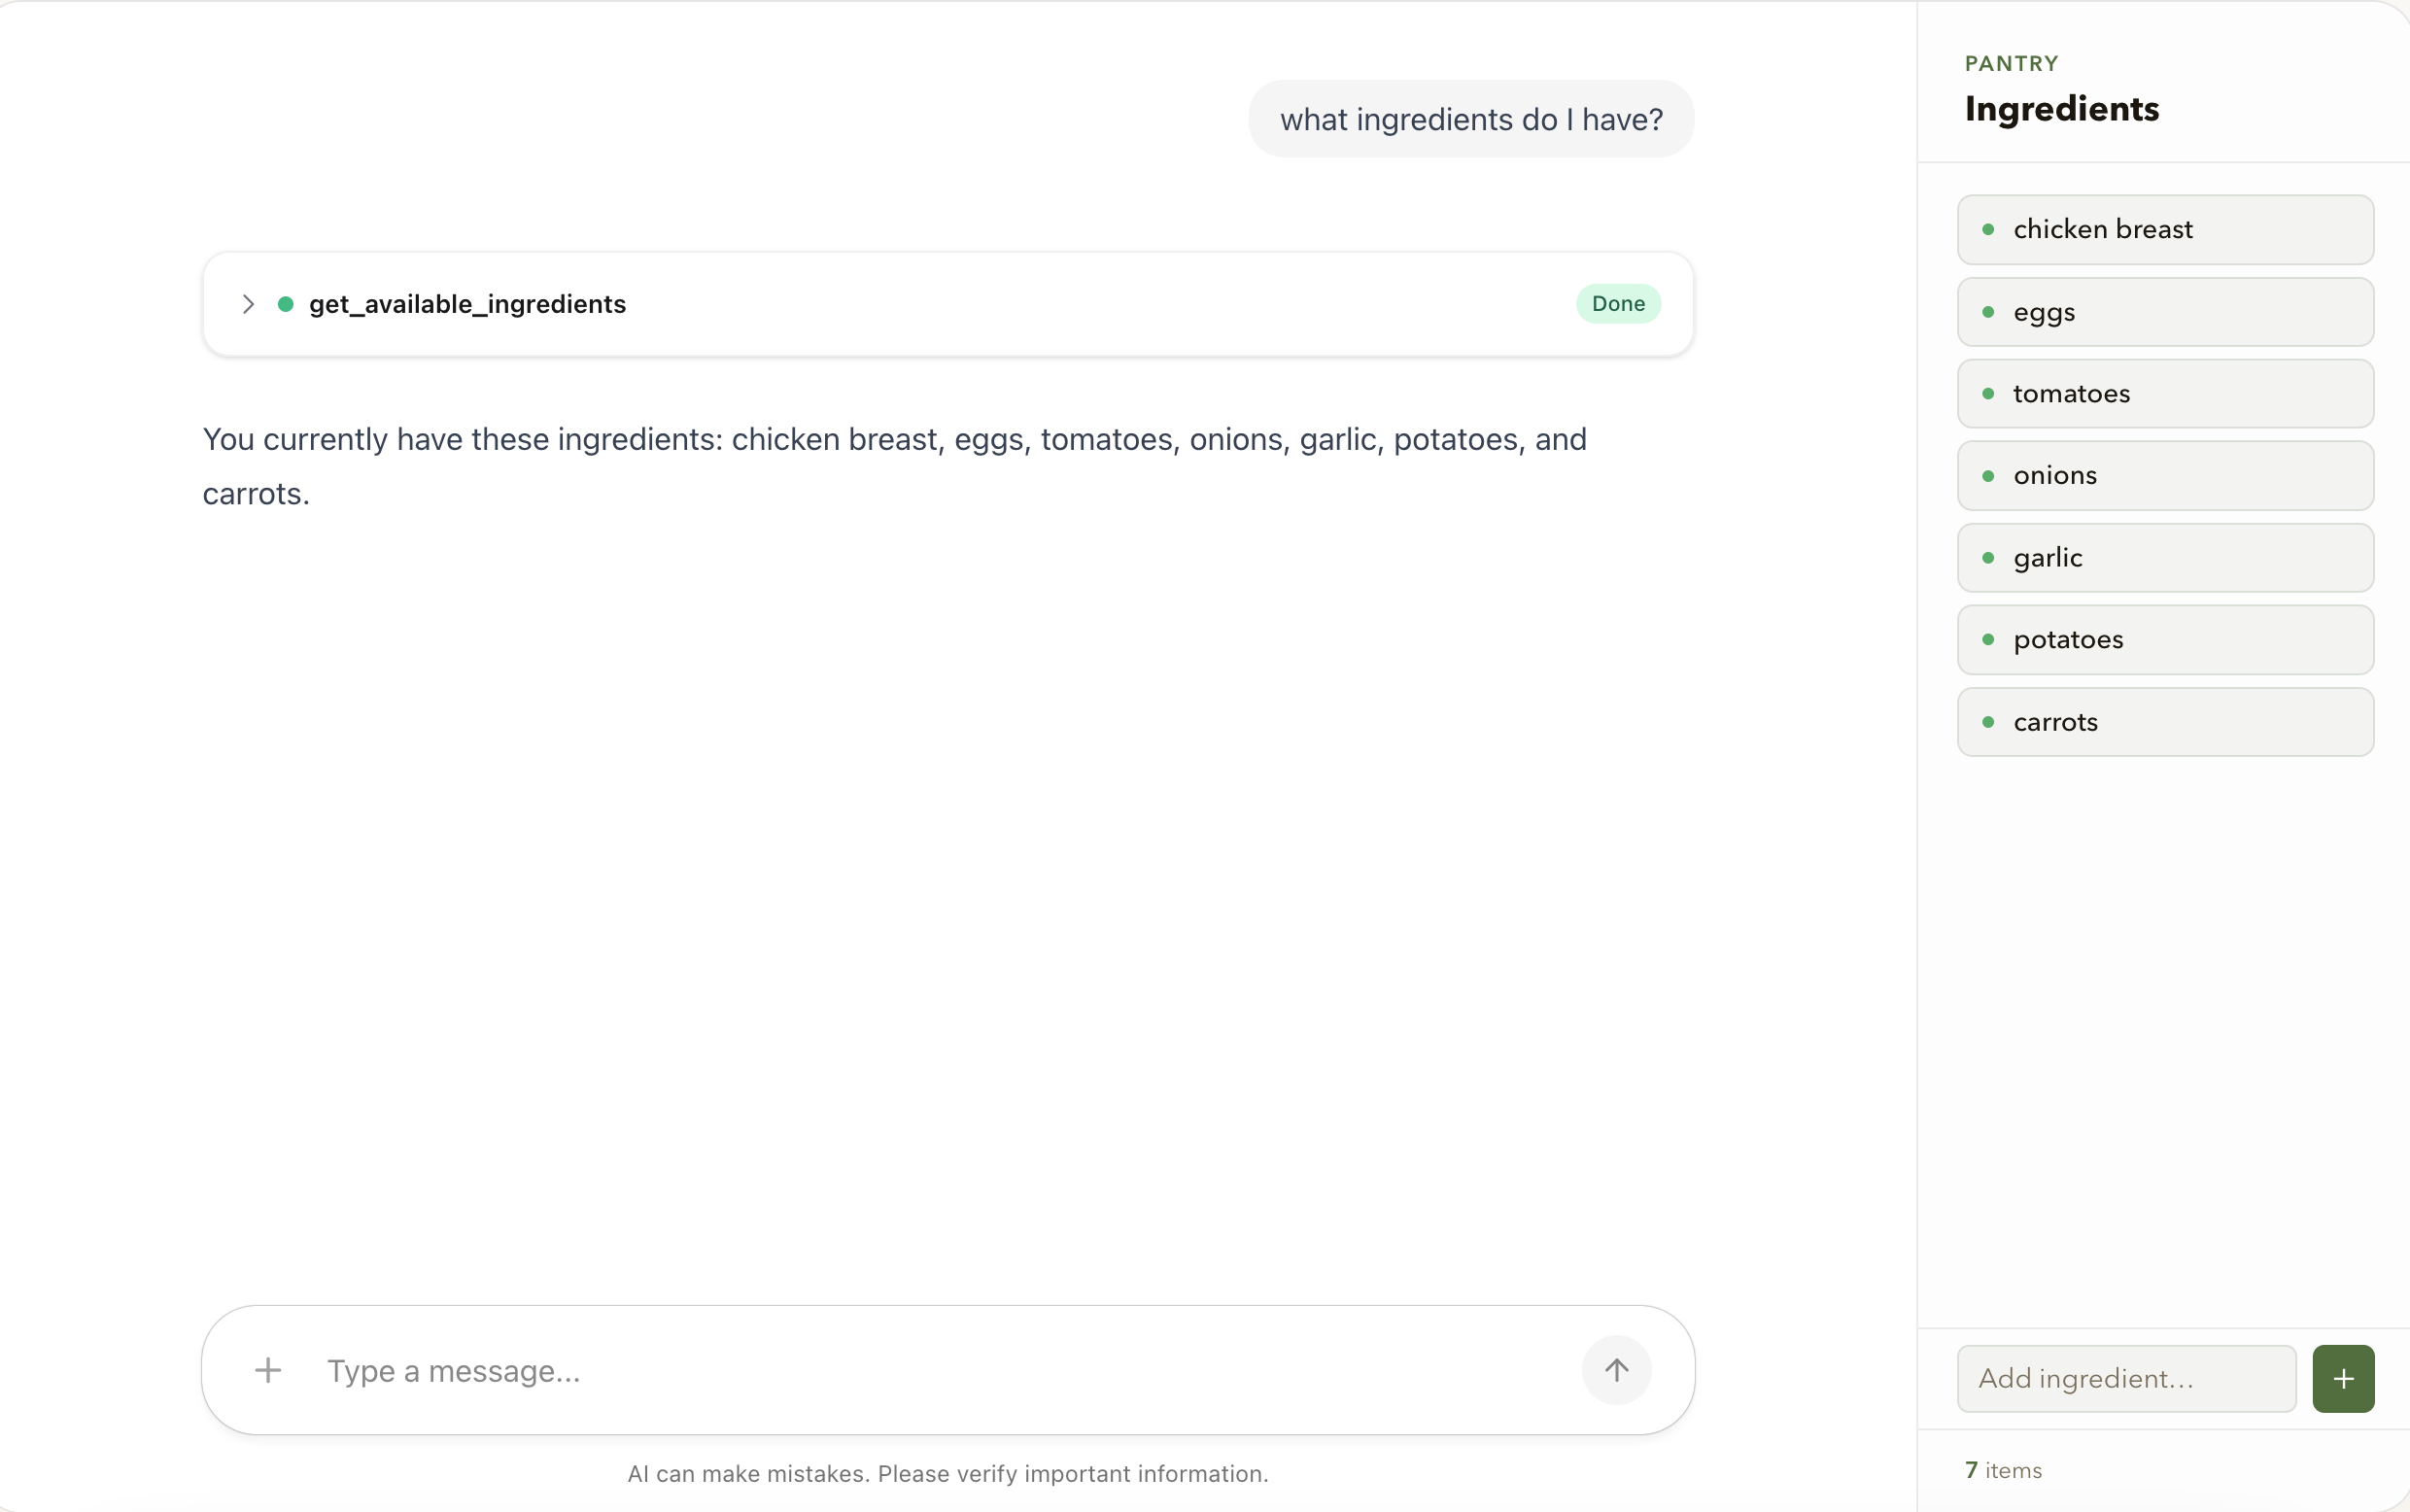Click the AI can make mistakes disclaimer

947,1473
